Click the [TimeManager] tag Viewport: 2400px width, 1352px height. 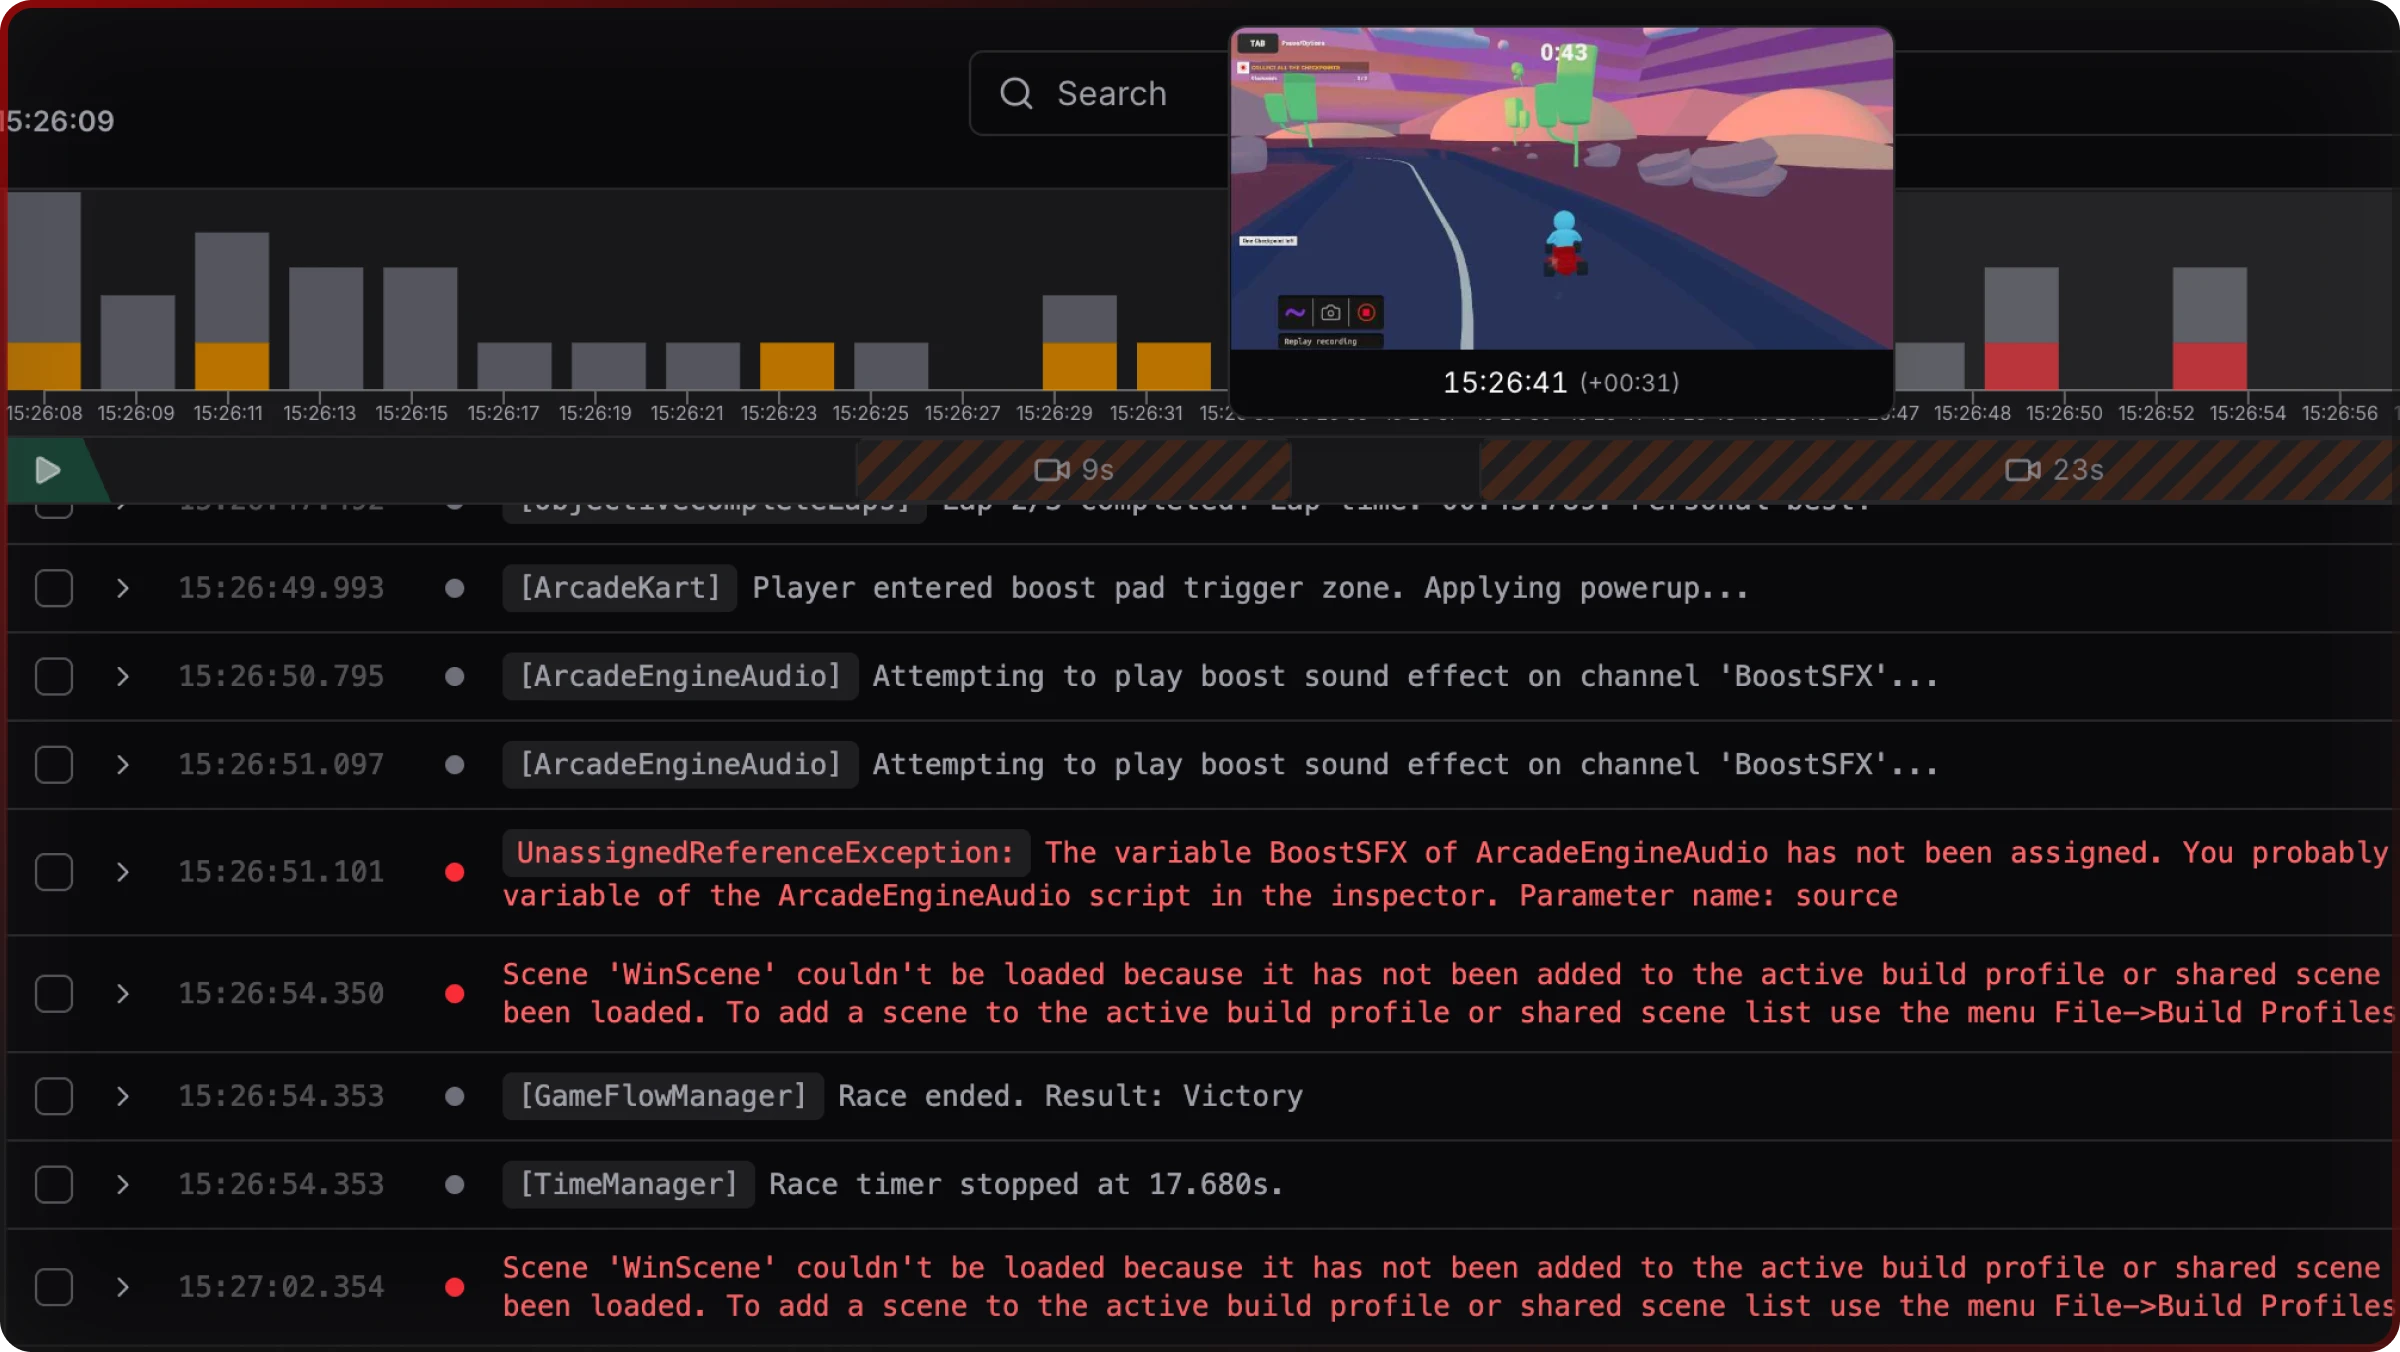(x=628, y=1184)
